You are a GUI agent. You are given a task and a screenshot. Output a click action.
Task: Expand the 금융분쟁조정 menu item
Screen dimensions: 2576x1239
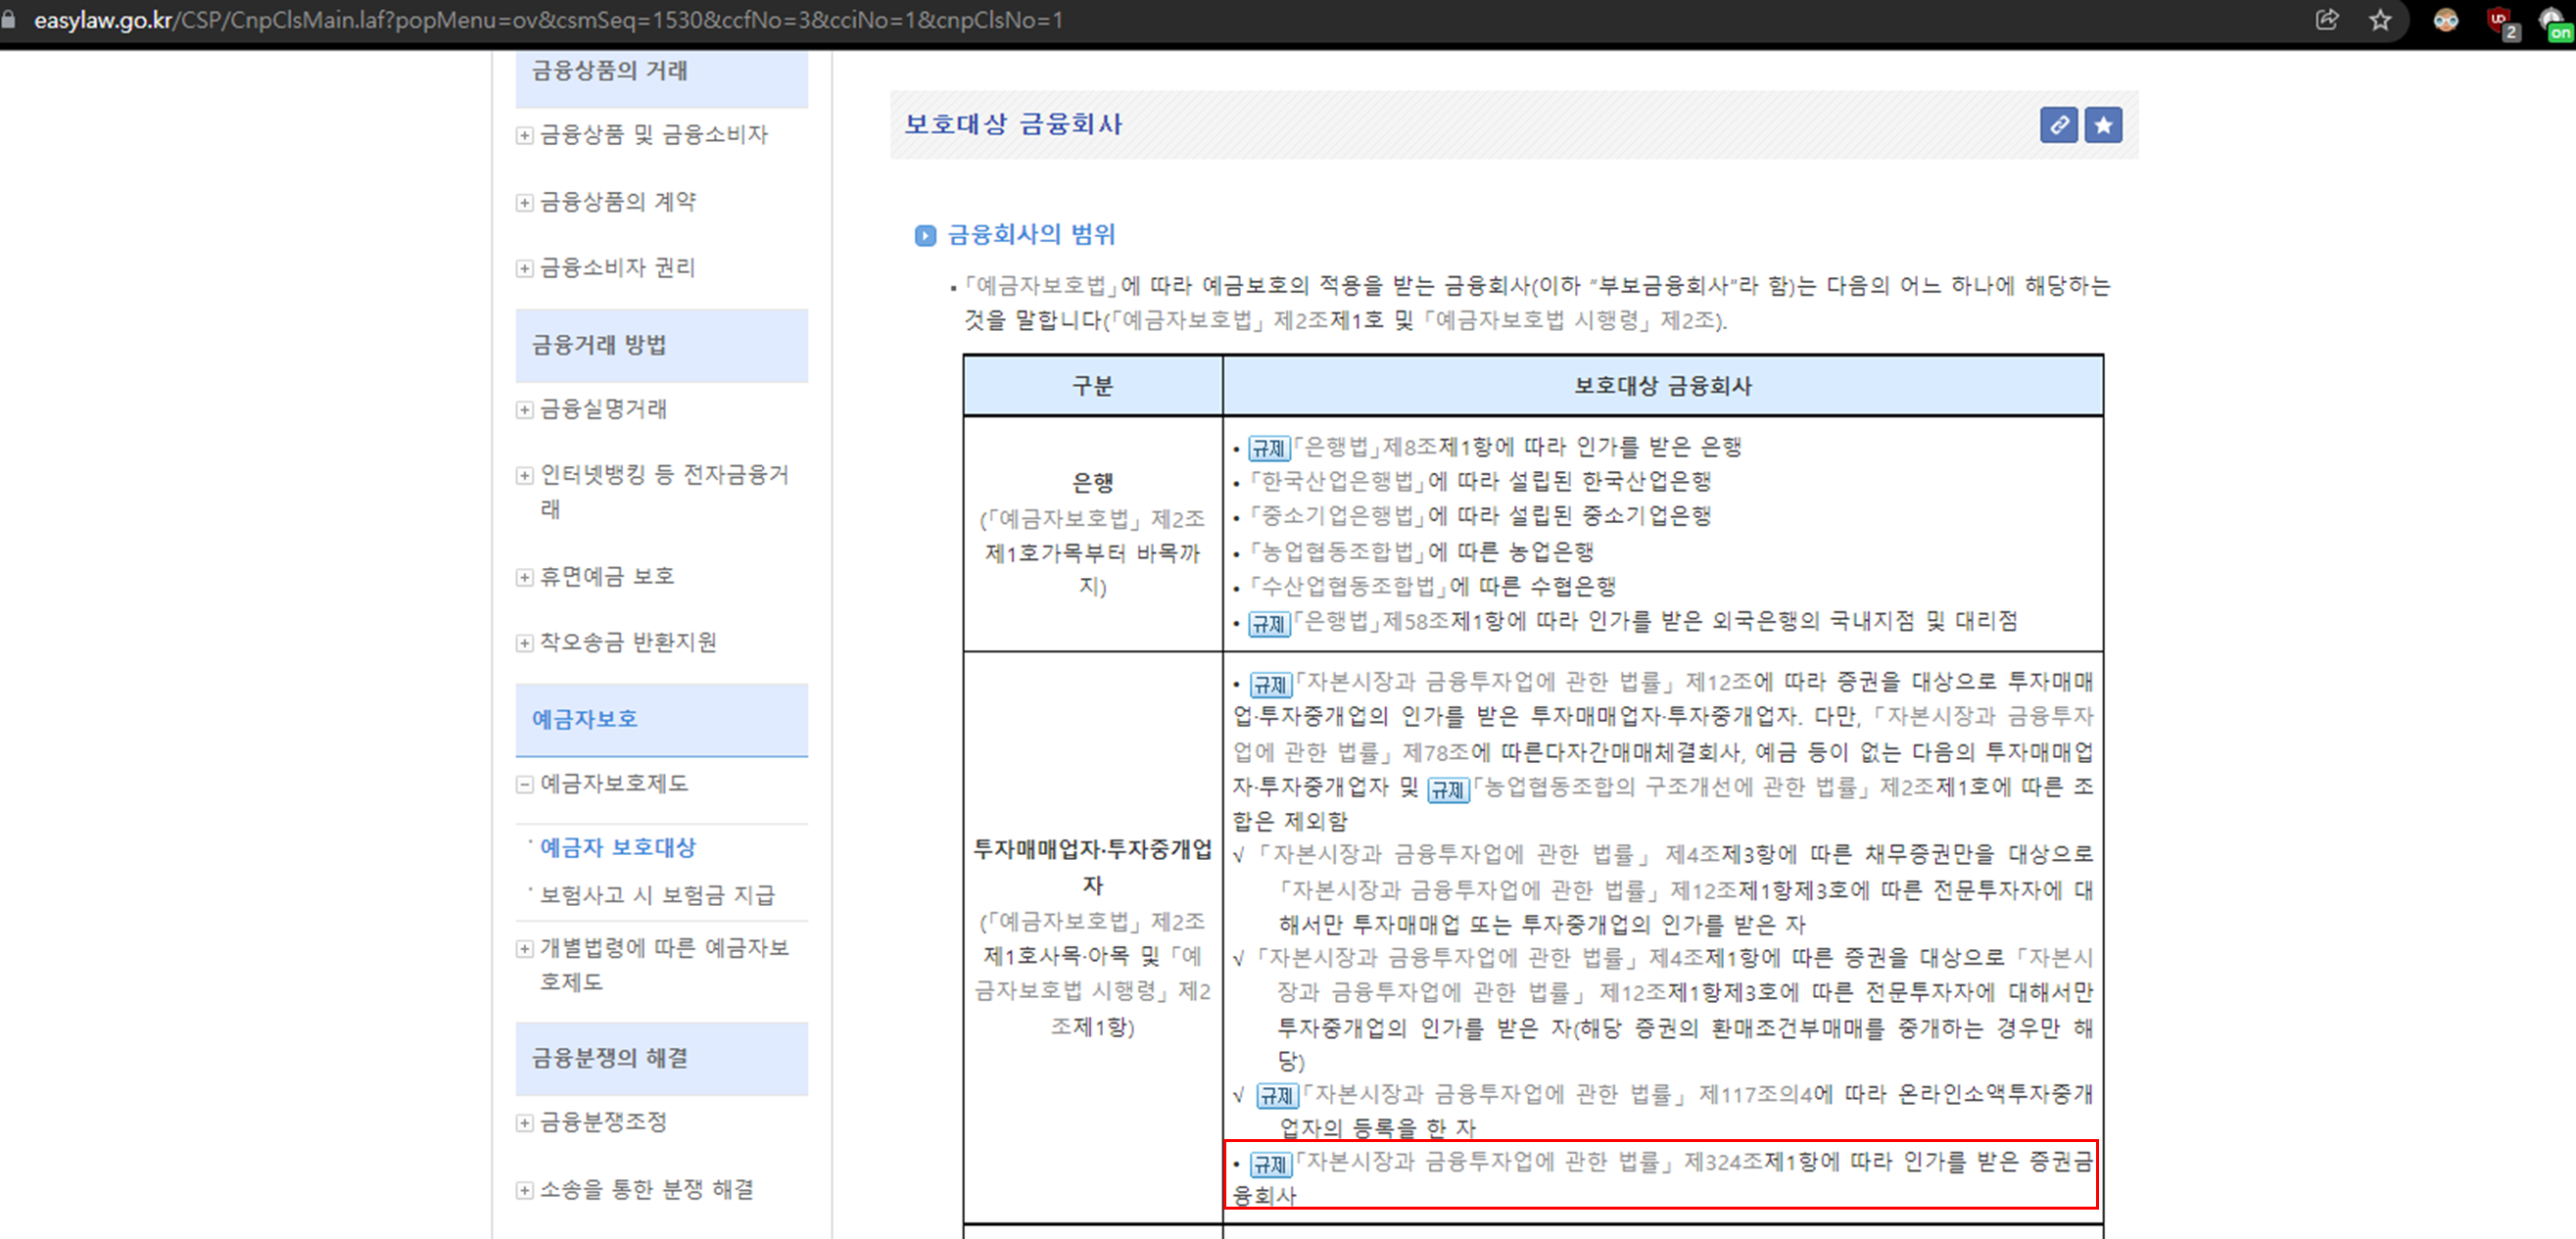coord(524,1123)
